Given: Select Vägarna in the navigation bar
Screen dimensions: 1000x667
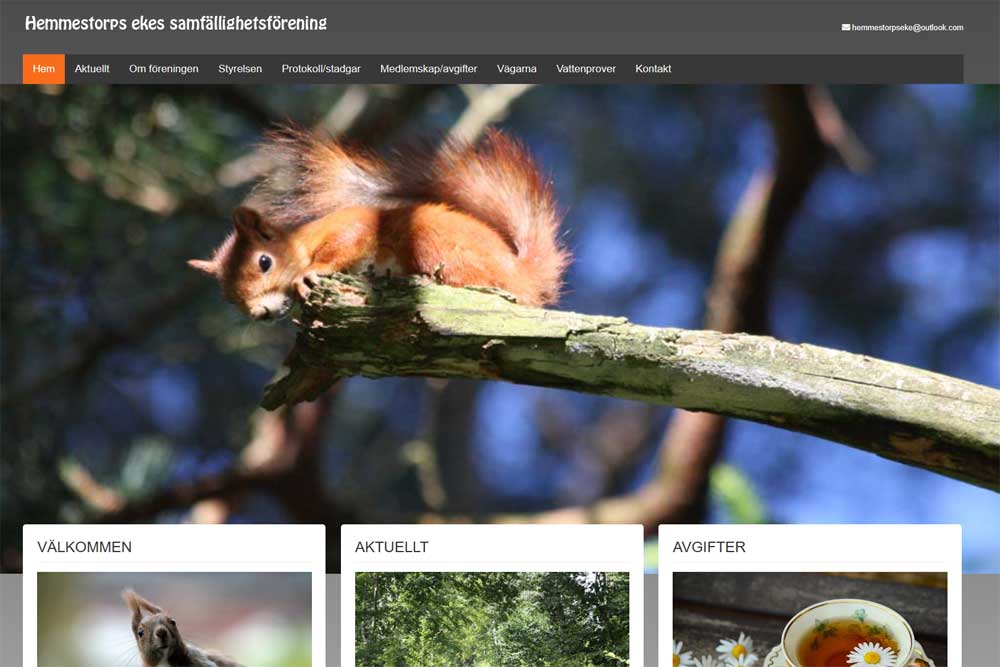Looking at the screenshot, I should 517,69.
